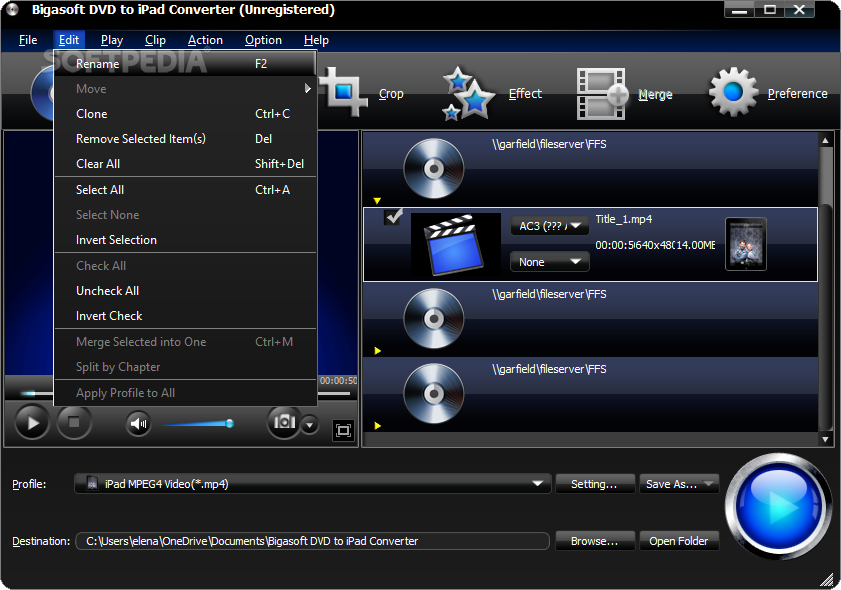Open the Option menu
841x590 pixels.
coord(263,40)
